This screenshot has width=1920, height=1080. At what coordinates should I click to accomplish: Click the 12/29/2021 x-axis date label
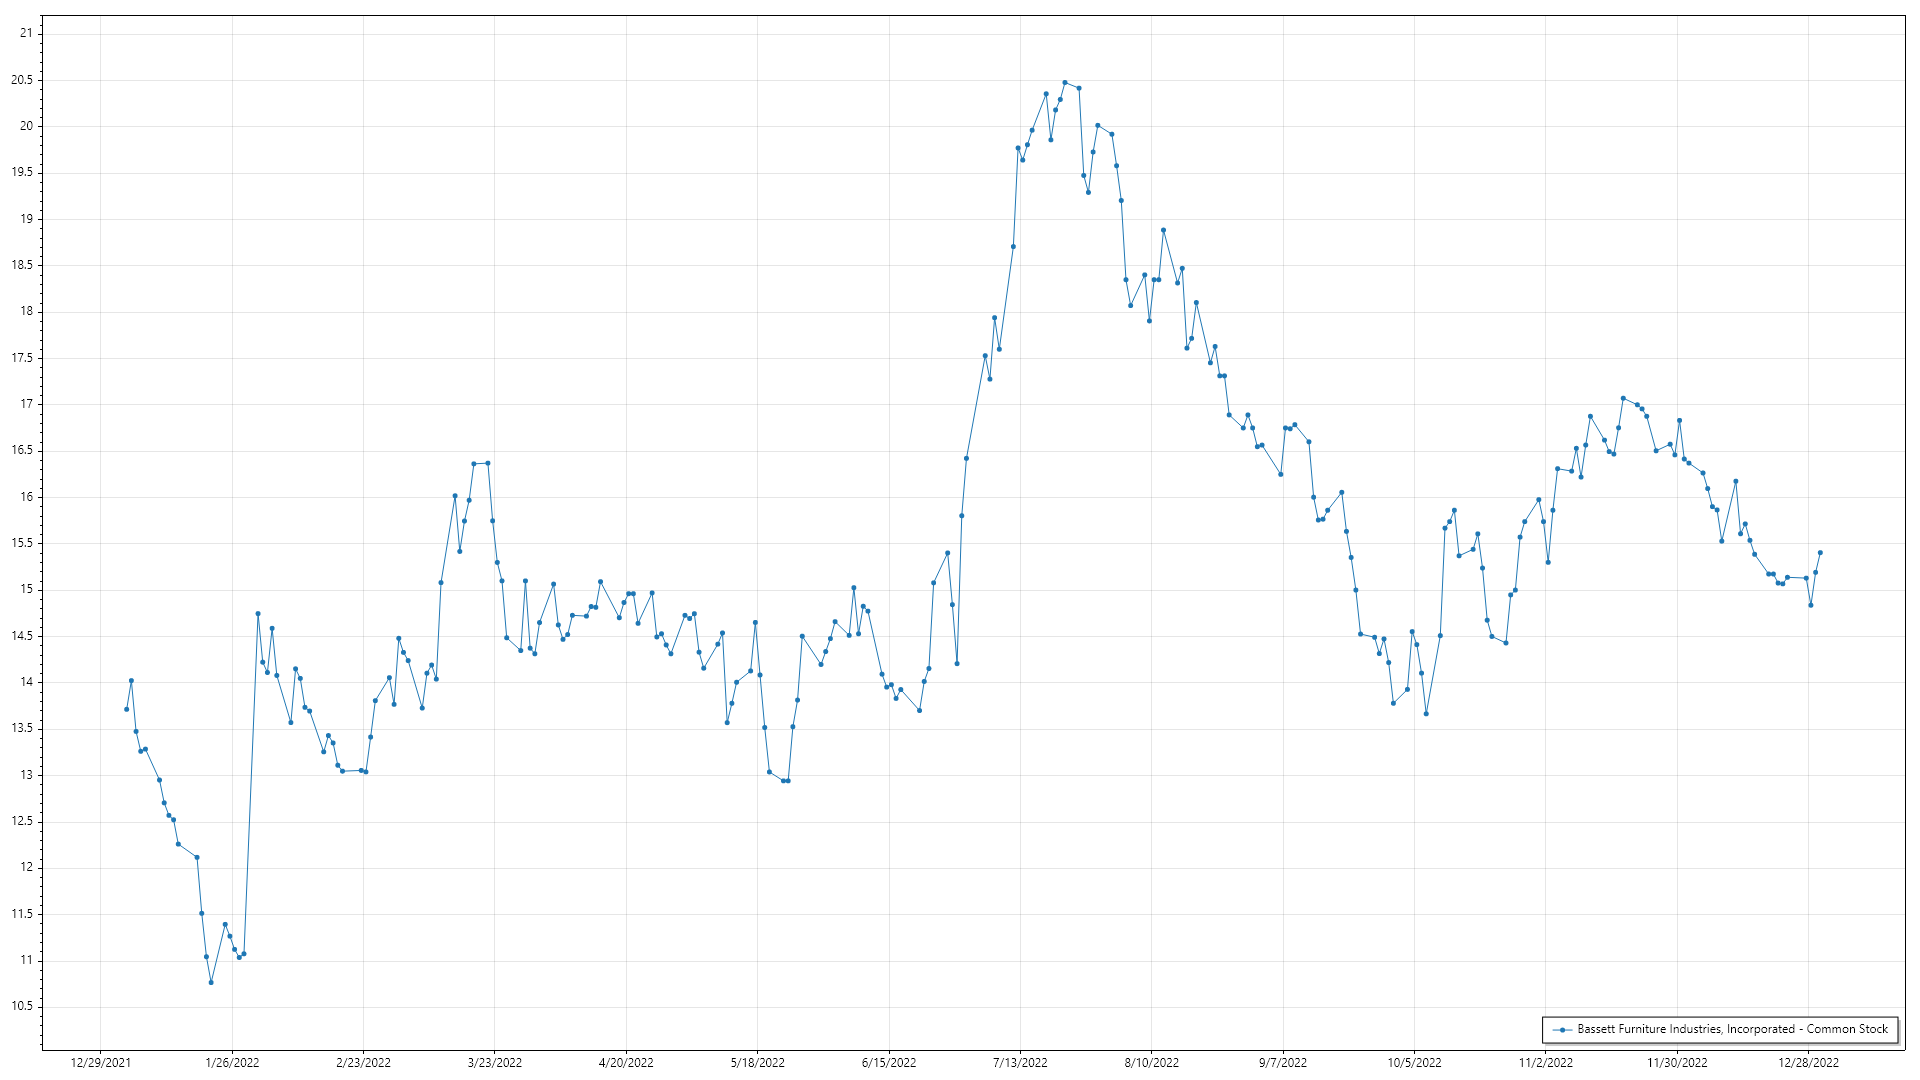[x=100, y=1063]
